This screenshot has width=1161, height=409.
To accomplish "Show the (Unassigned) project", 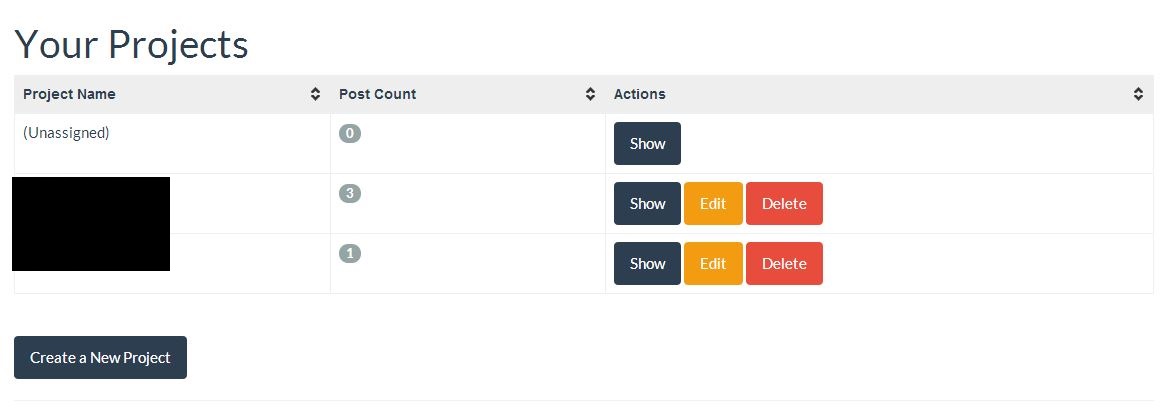I will point(647,144).
